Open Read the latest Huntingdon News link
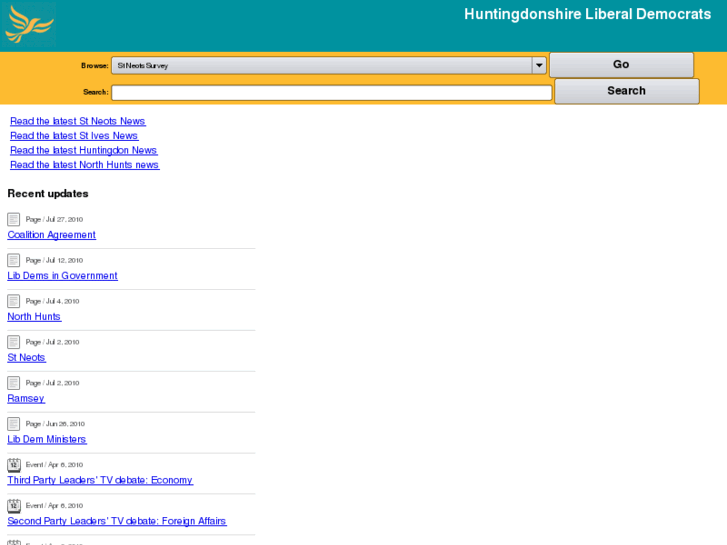Viewport: 727px width, 545px height. (84, 150)
